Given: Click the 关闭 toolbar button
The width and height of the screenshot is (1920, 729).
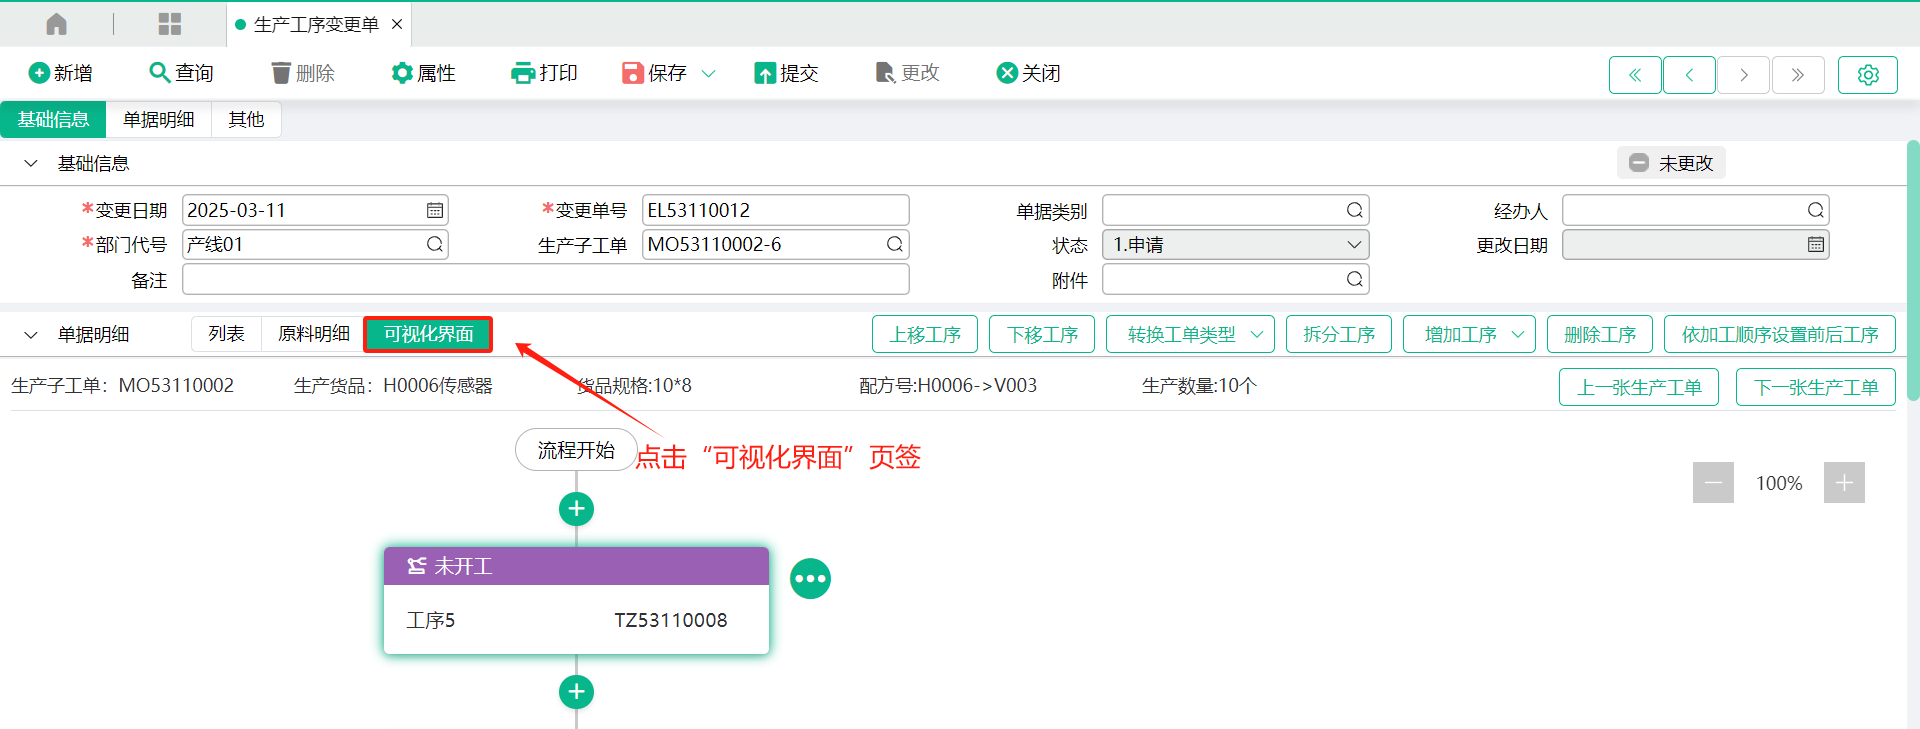Looking at the screenshot, I should tap(1029, 73).
